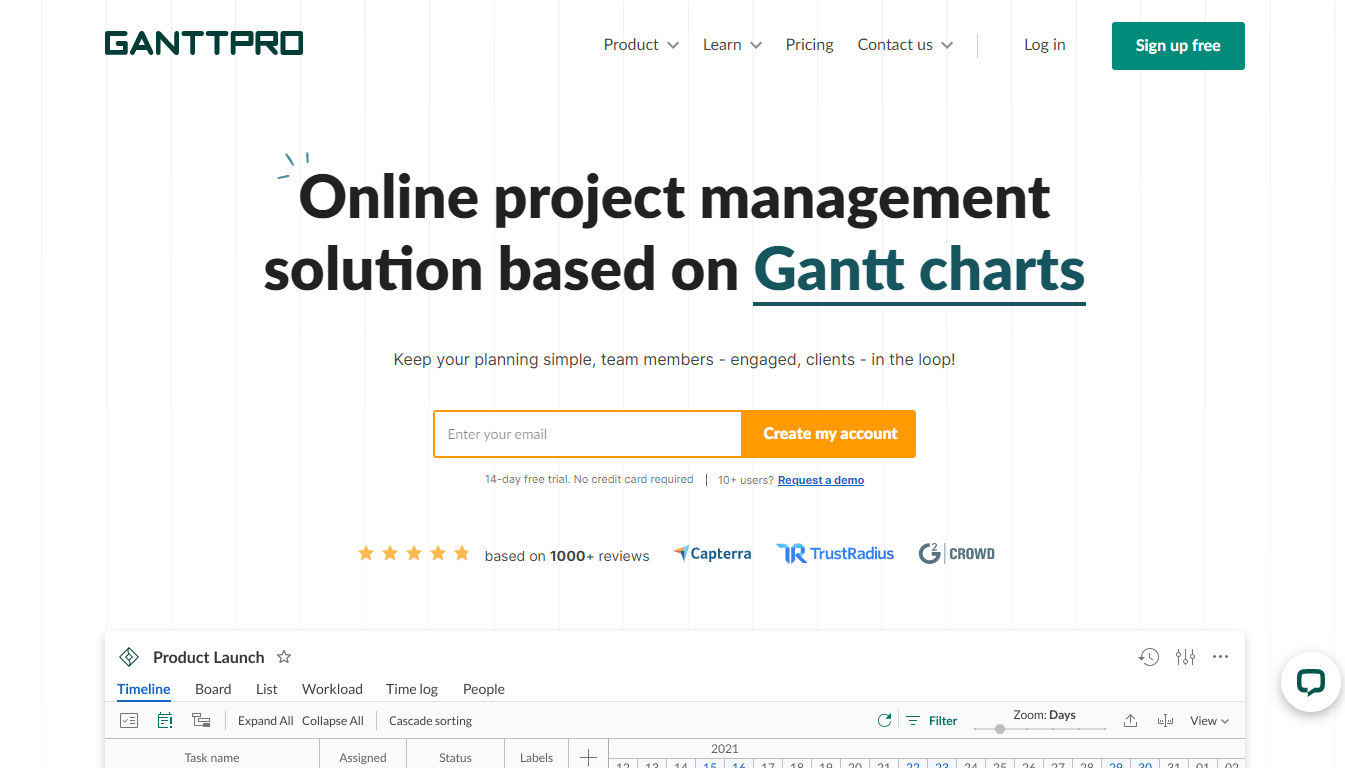Click the checklist toolbar icon

pyautogui.click(x=128, y=720)
